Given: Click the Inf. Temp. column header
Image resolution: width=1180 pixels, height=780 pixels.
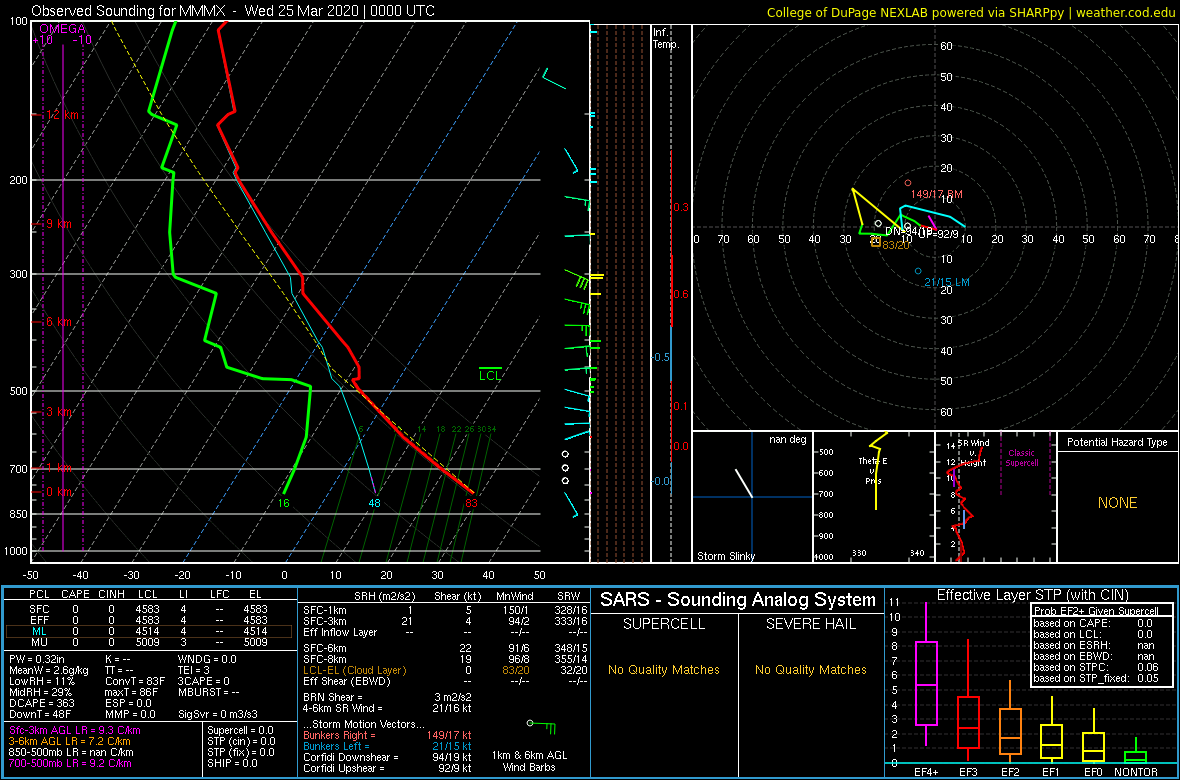Looking at the screenshot, I should [667, 38].
